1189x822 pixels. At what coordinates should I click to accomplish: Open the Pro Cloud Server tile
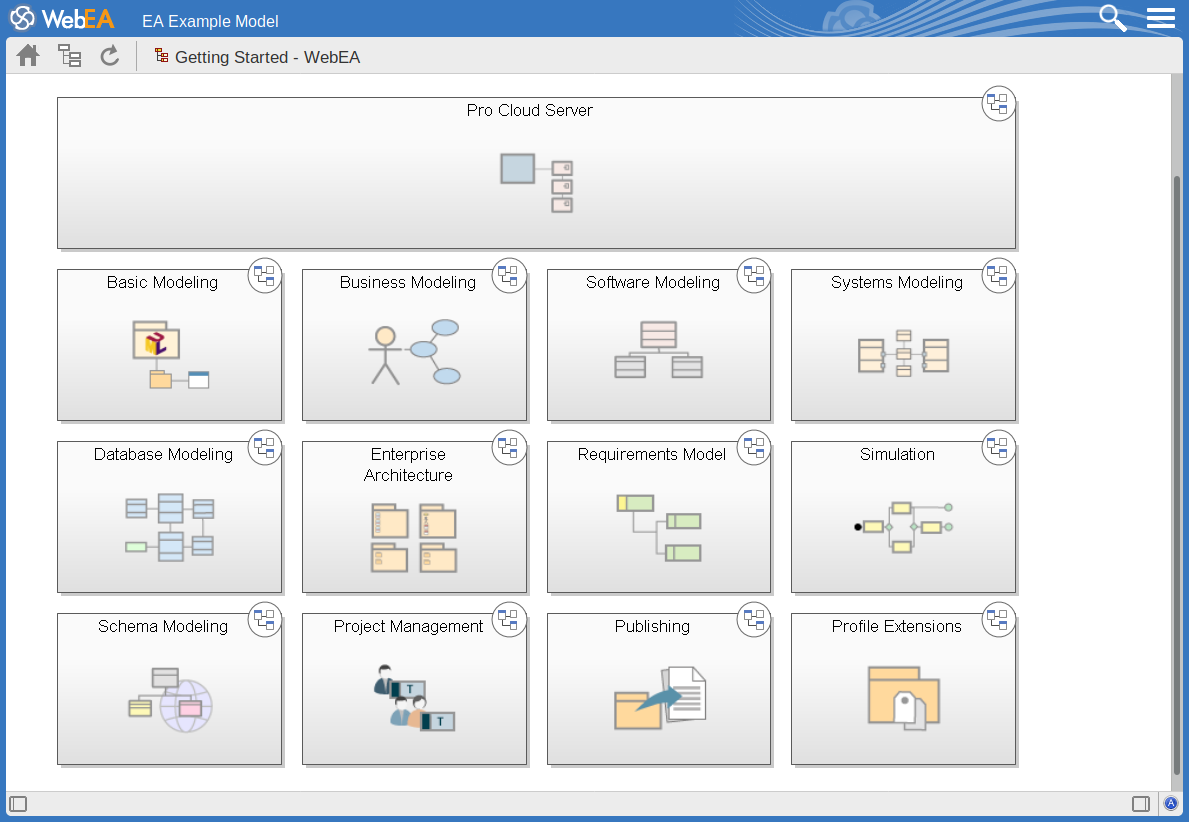[536, 173]
